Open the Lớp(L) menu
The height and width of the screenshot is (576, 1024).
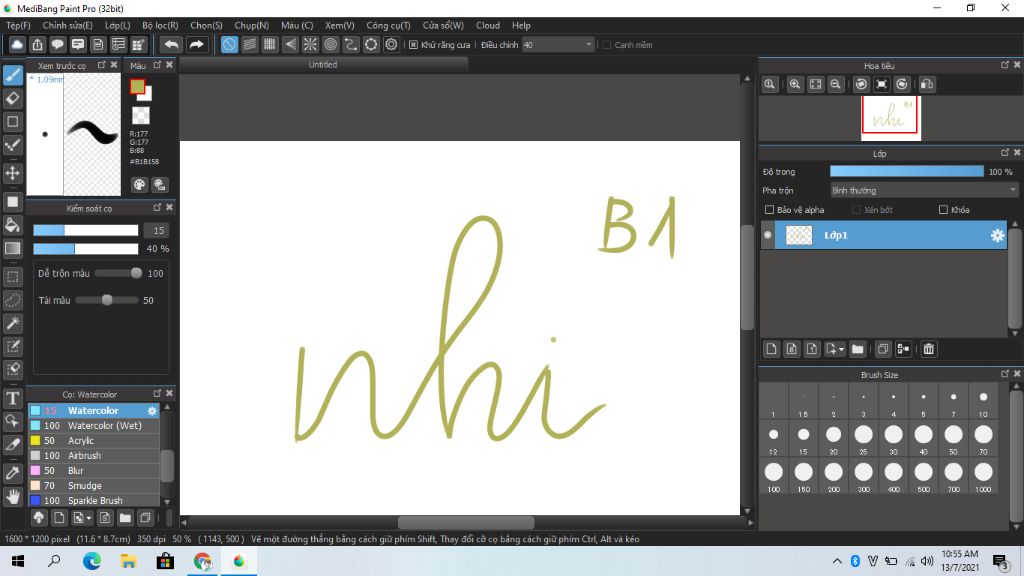point(118,25)
